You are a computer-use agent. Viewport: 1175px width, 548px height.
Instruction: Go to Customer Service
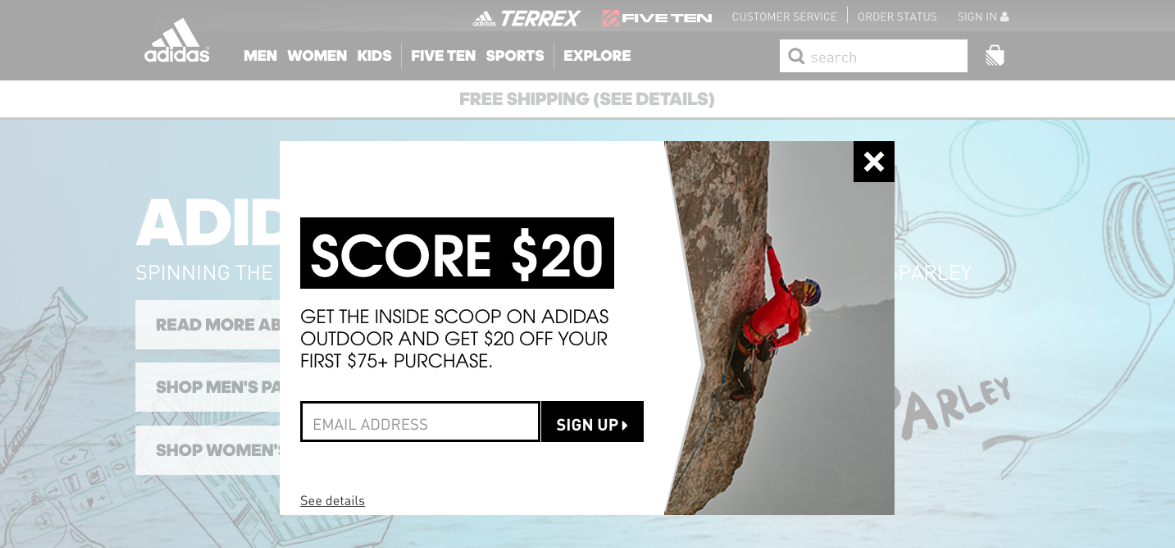click(785, 16)
